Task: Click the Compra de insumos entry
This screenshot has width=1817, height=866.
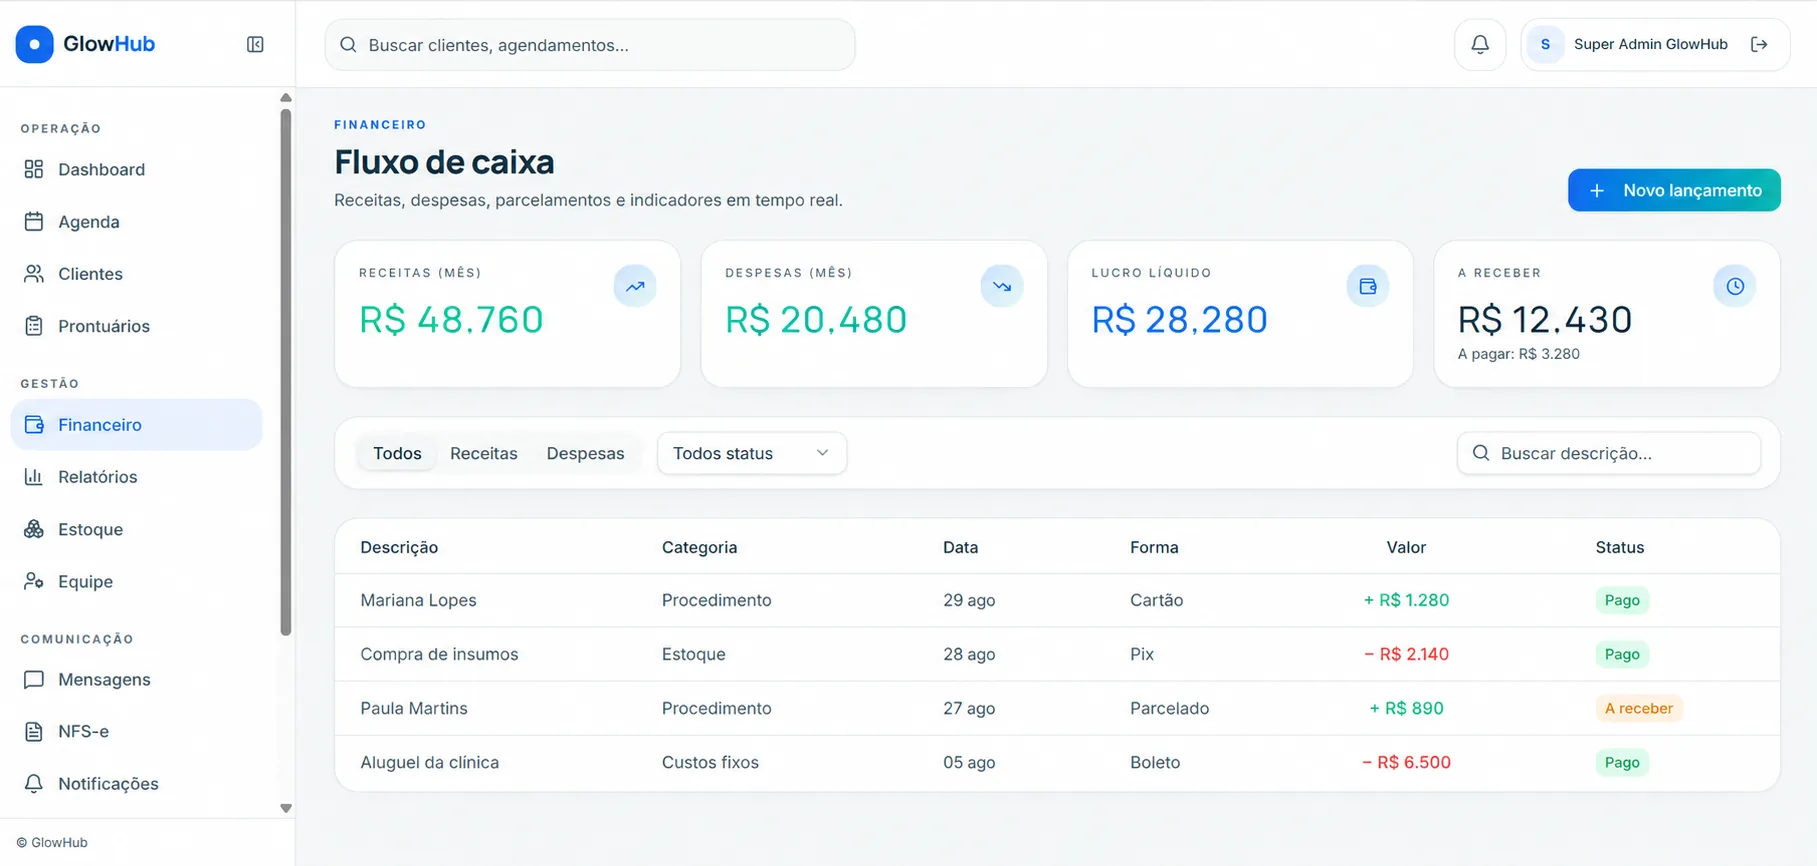Action: [439, 654]
